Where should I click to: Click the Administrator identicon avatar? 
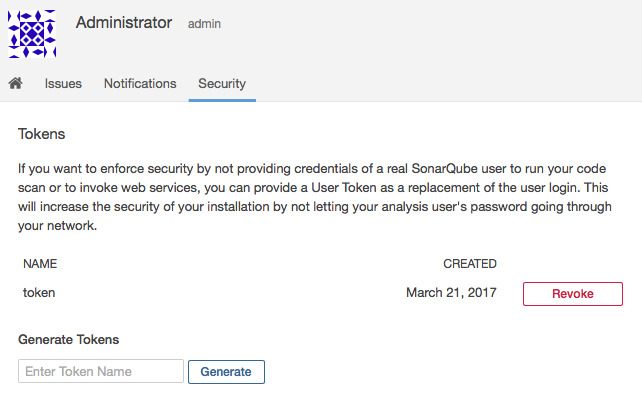[32, 34]
